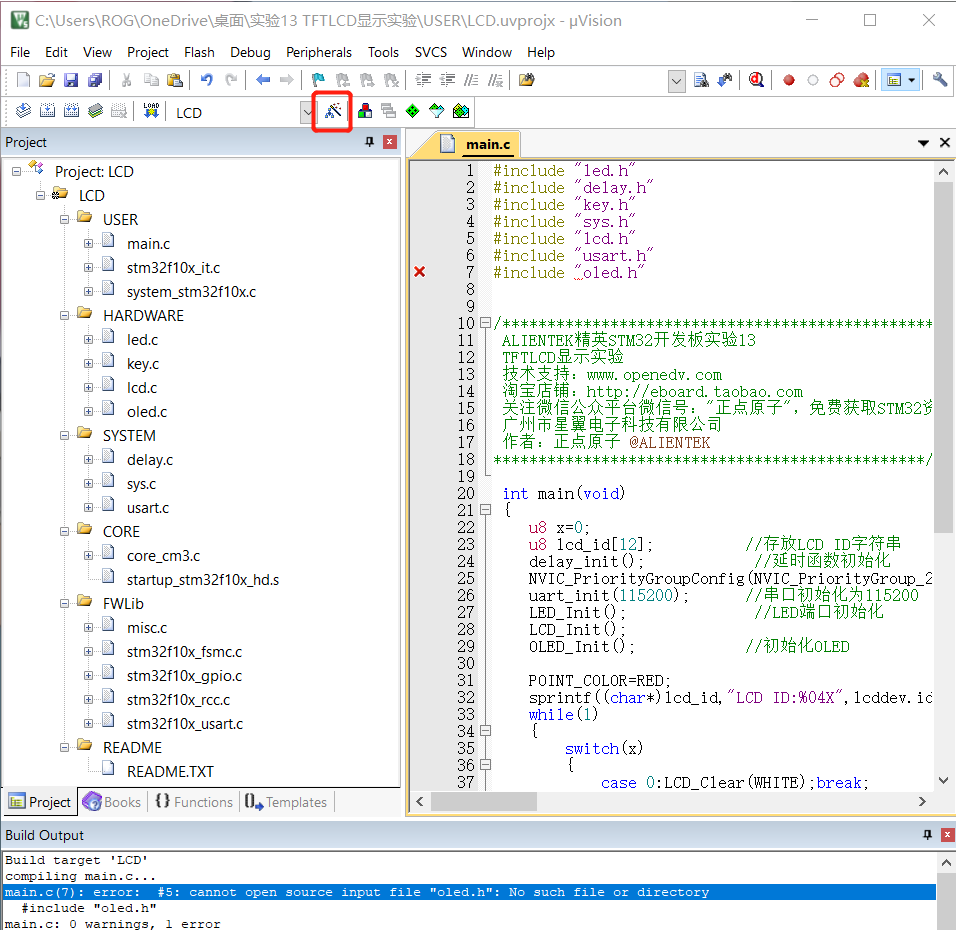Screen dimensions: 956x930
Task: Collapse Project: LCD root node
Action: pos(16,171)
